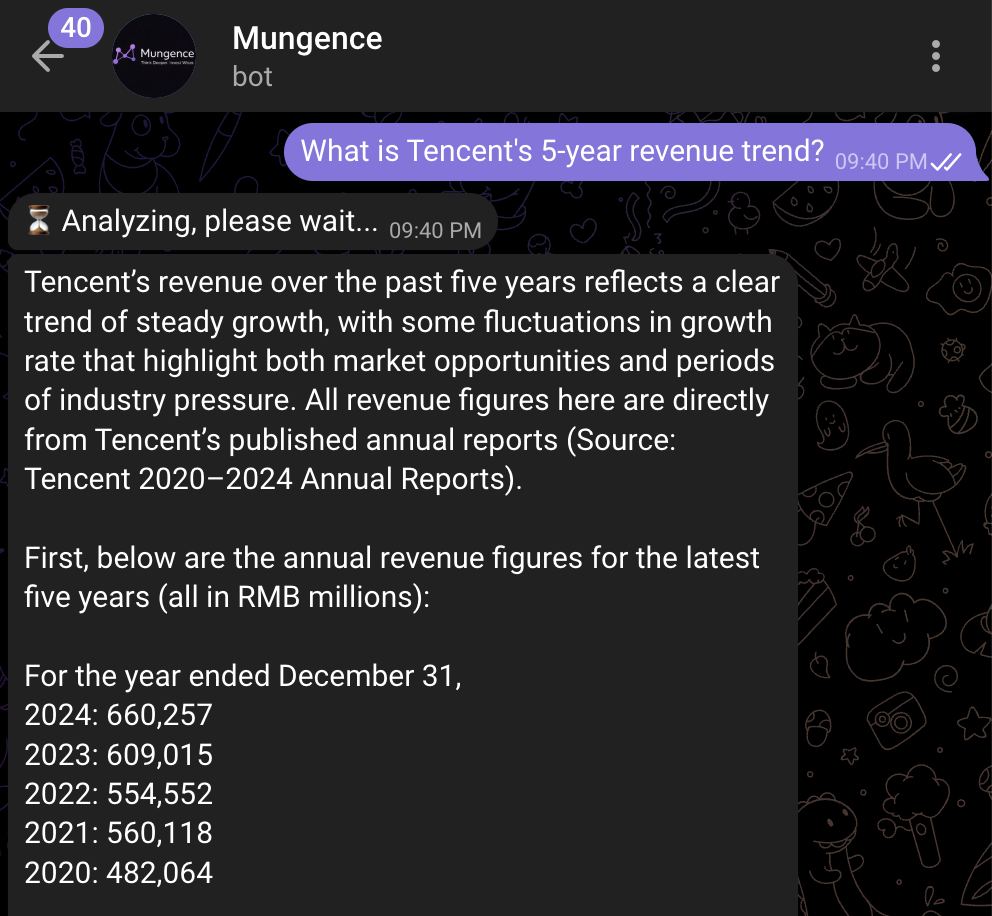This screenshot has height=916, width=992.
Task: Tap the double-check read receipt icon
Action: (x=946, y=162)
